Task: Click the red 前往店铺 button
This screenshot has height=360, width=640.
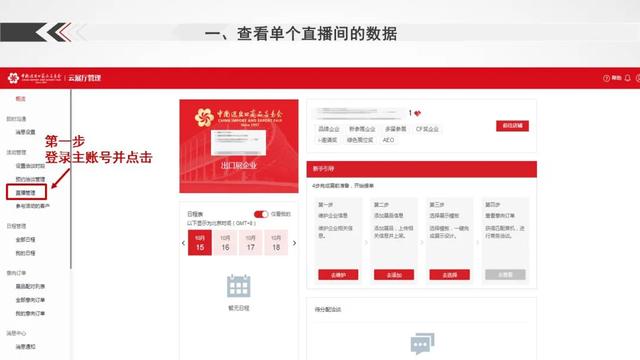Action: 512,126
